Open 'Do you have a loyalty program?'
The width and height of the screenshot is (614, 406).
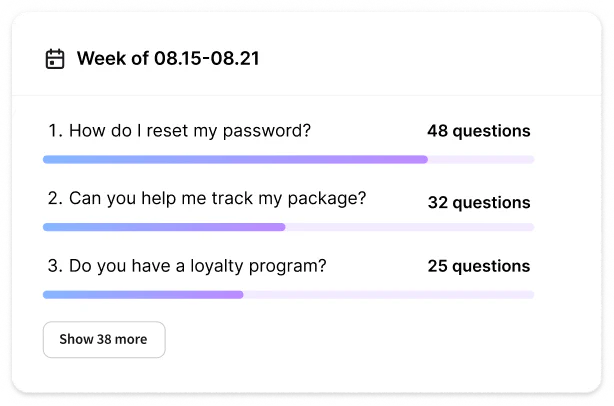coord(197,267)
